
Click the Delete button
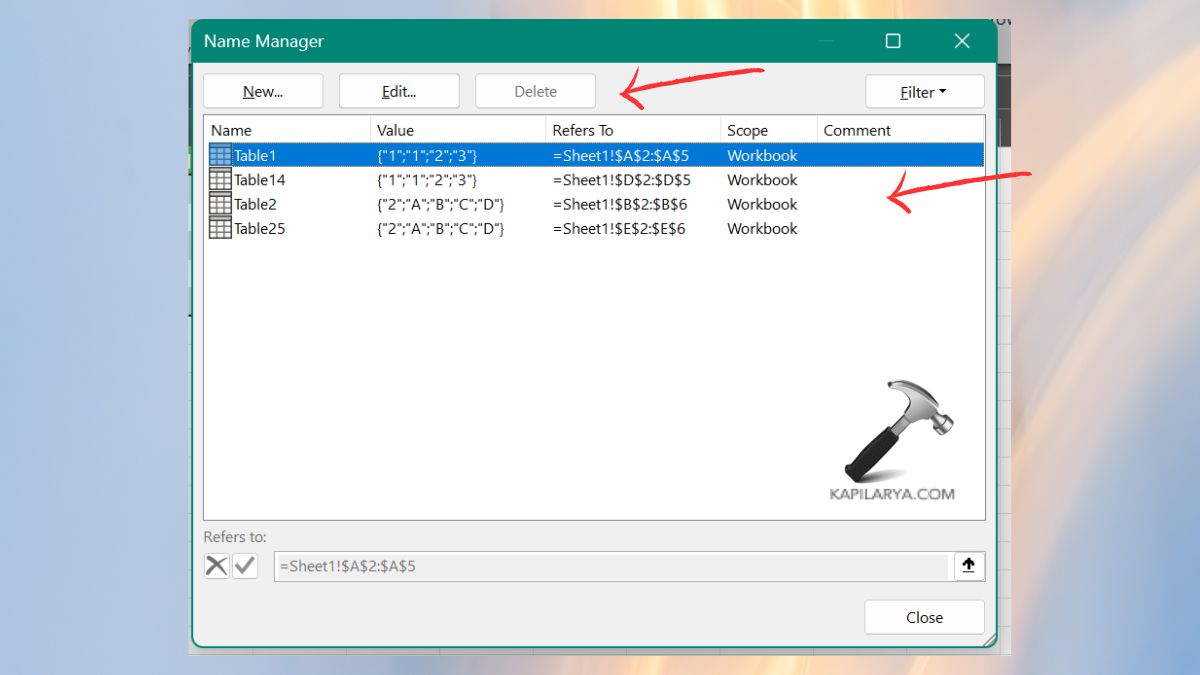click(535, 92)
